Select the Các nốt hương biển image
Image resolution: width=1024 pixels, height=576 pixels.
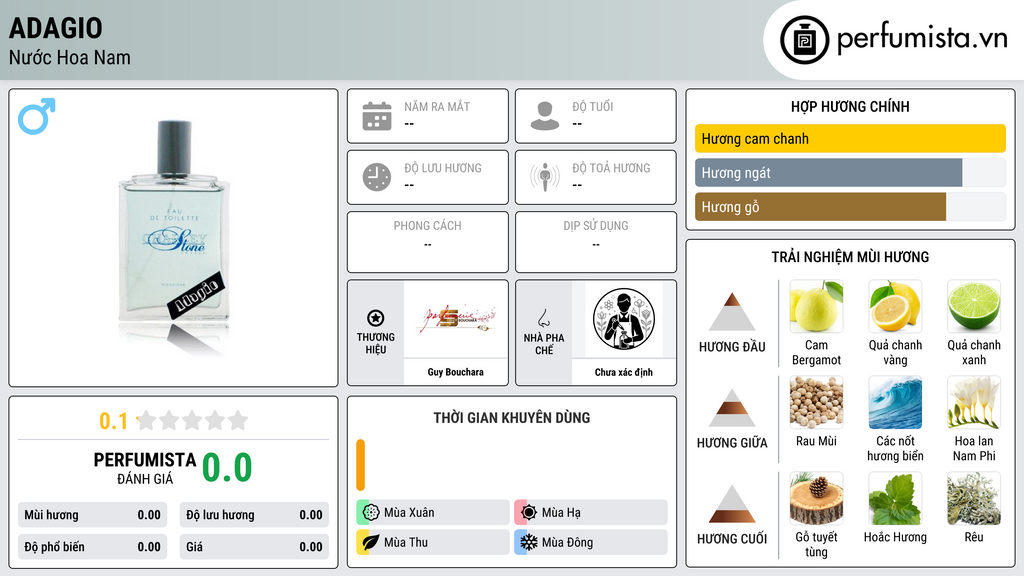click(x=895, y=402)
